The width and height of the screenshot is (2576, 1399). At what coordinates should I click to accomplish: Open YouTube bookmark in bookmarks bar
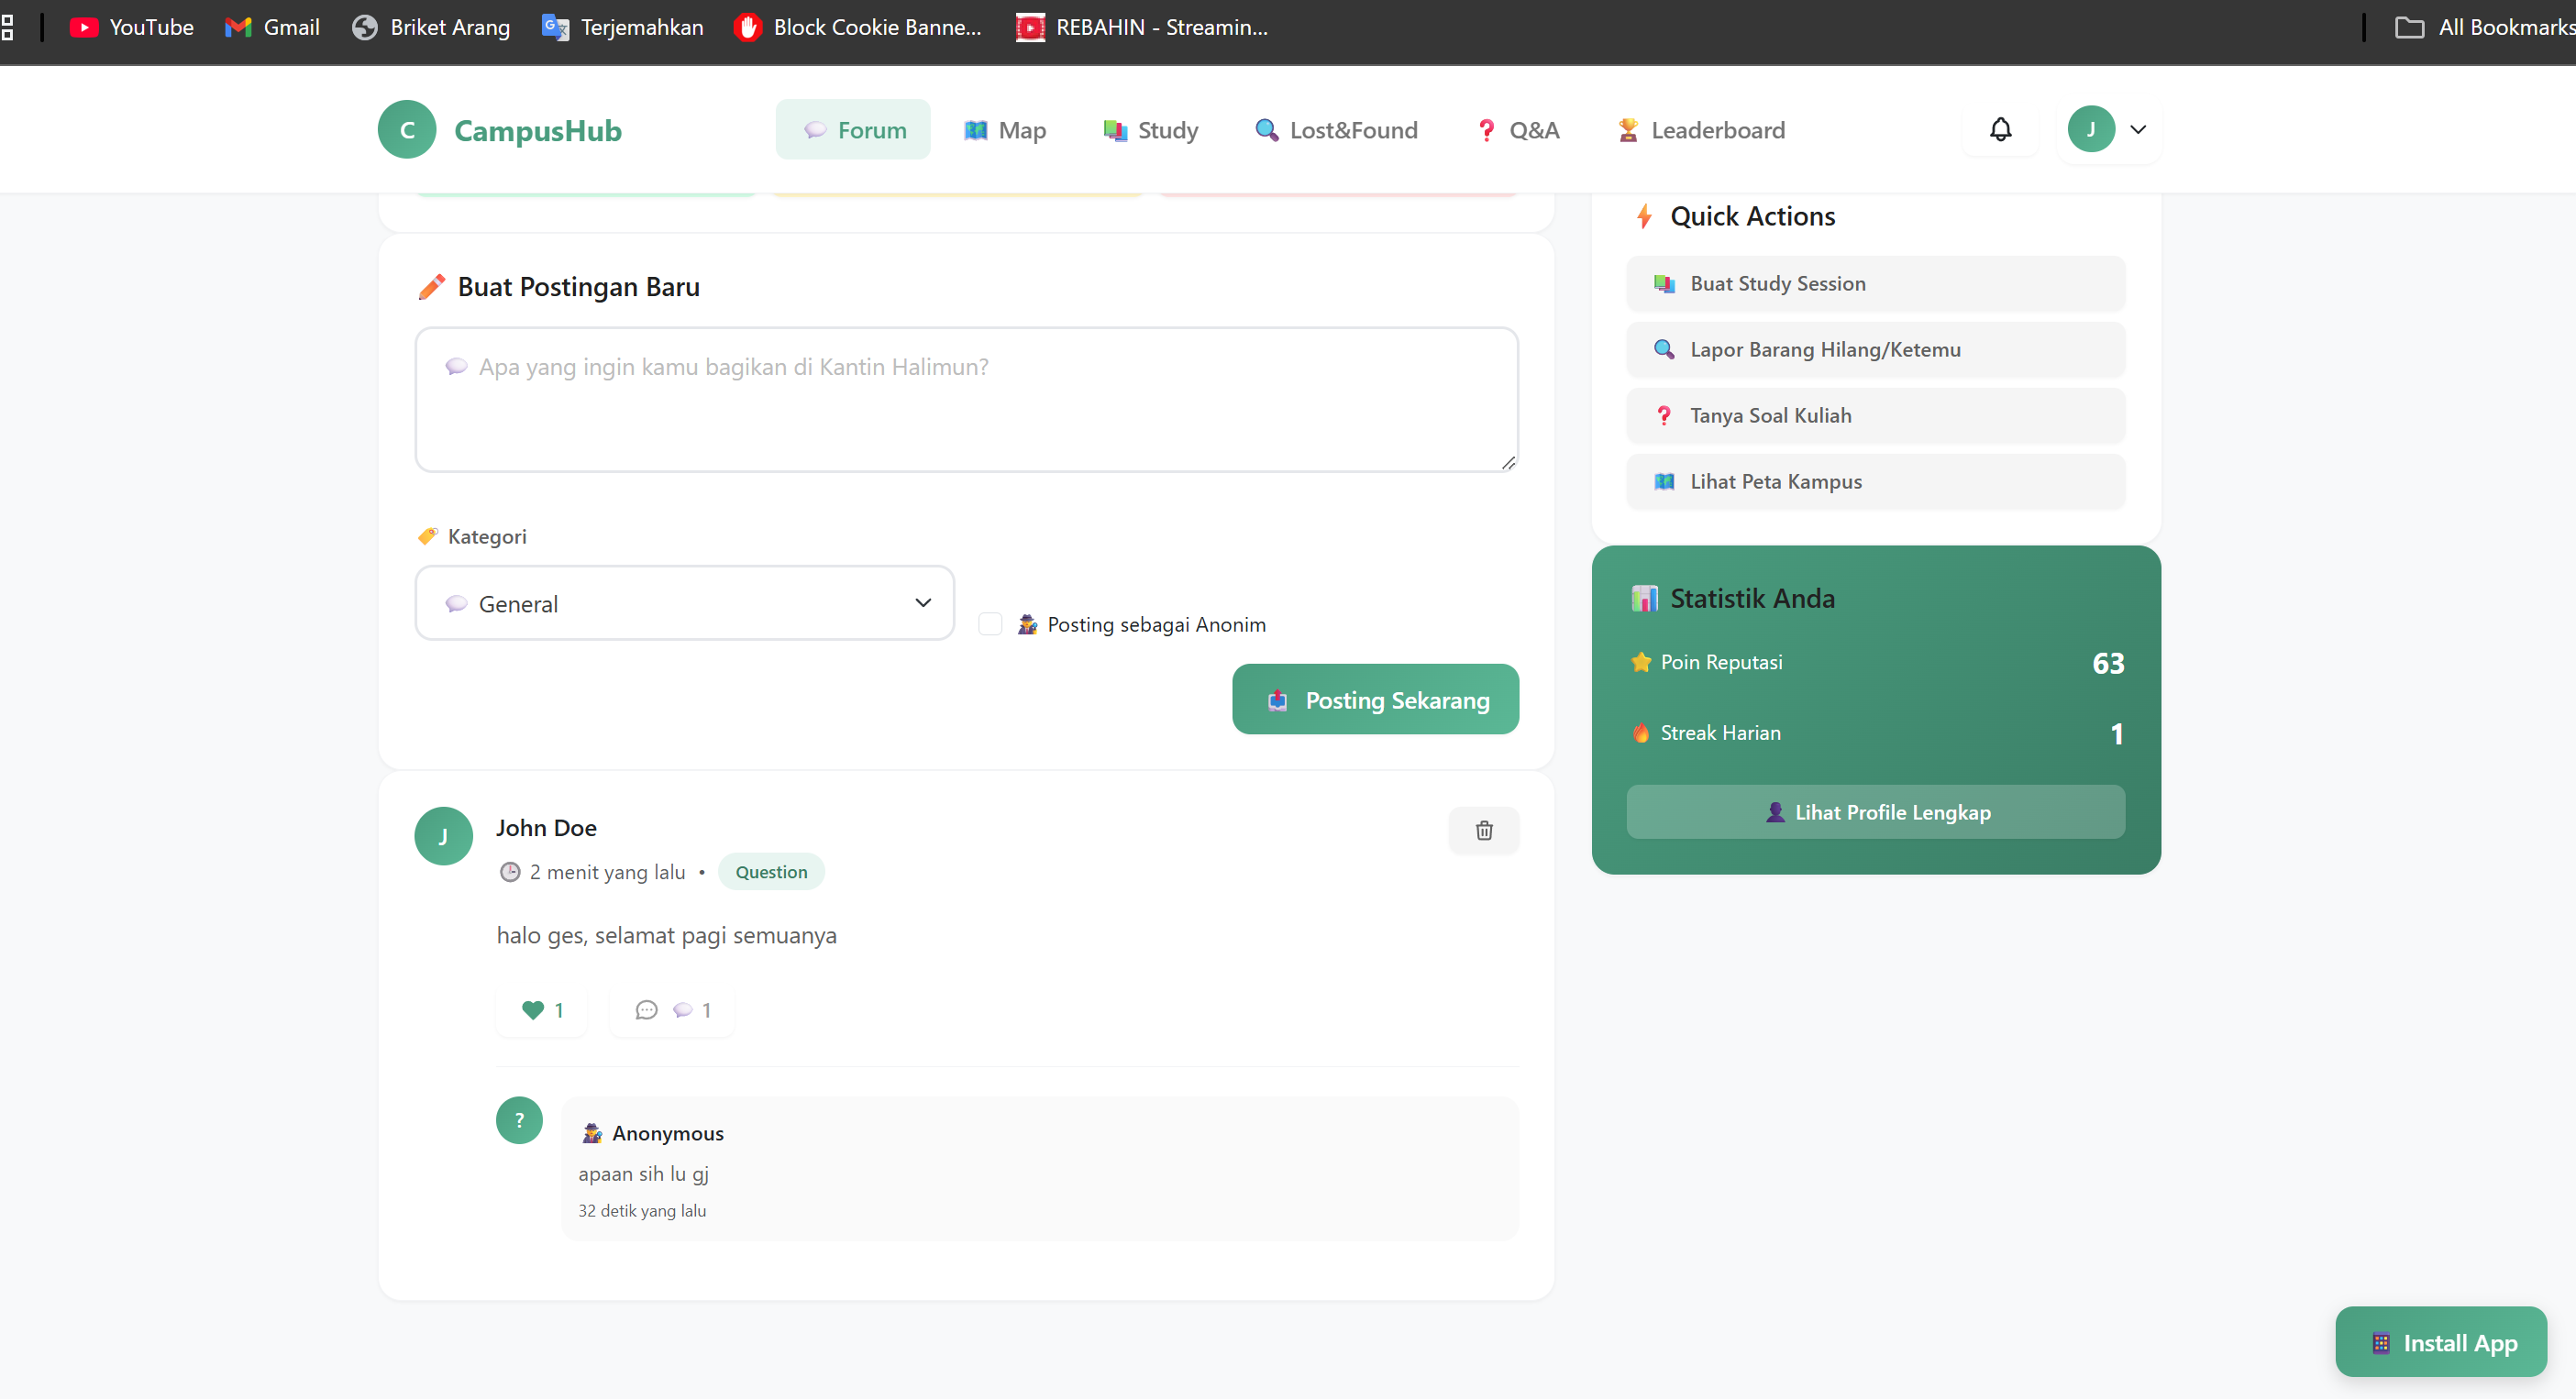click(131, 27)
